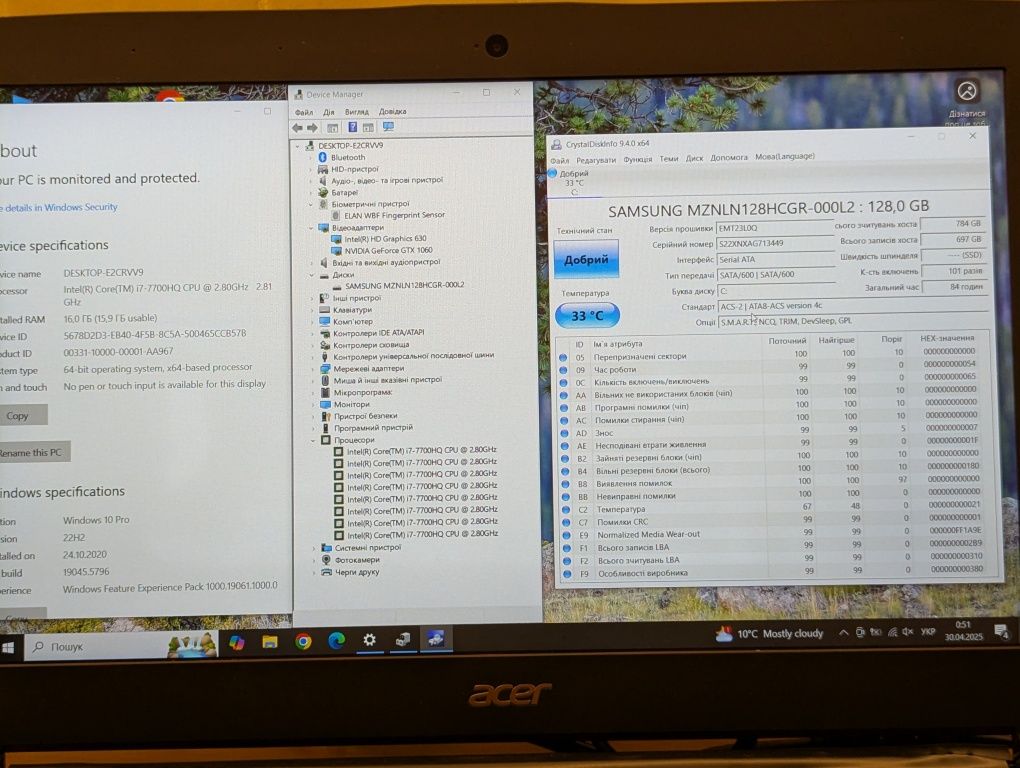Screen dimensions: 1020x768
Task: Collapse the Процесори category
Action: coord(313,440)
